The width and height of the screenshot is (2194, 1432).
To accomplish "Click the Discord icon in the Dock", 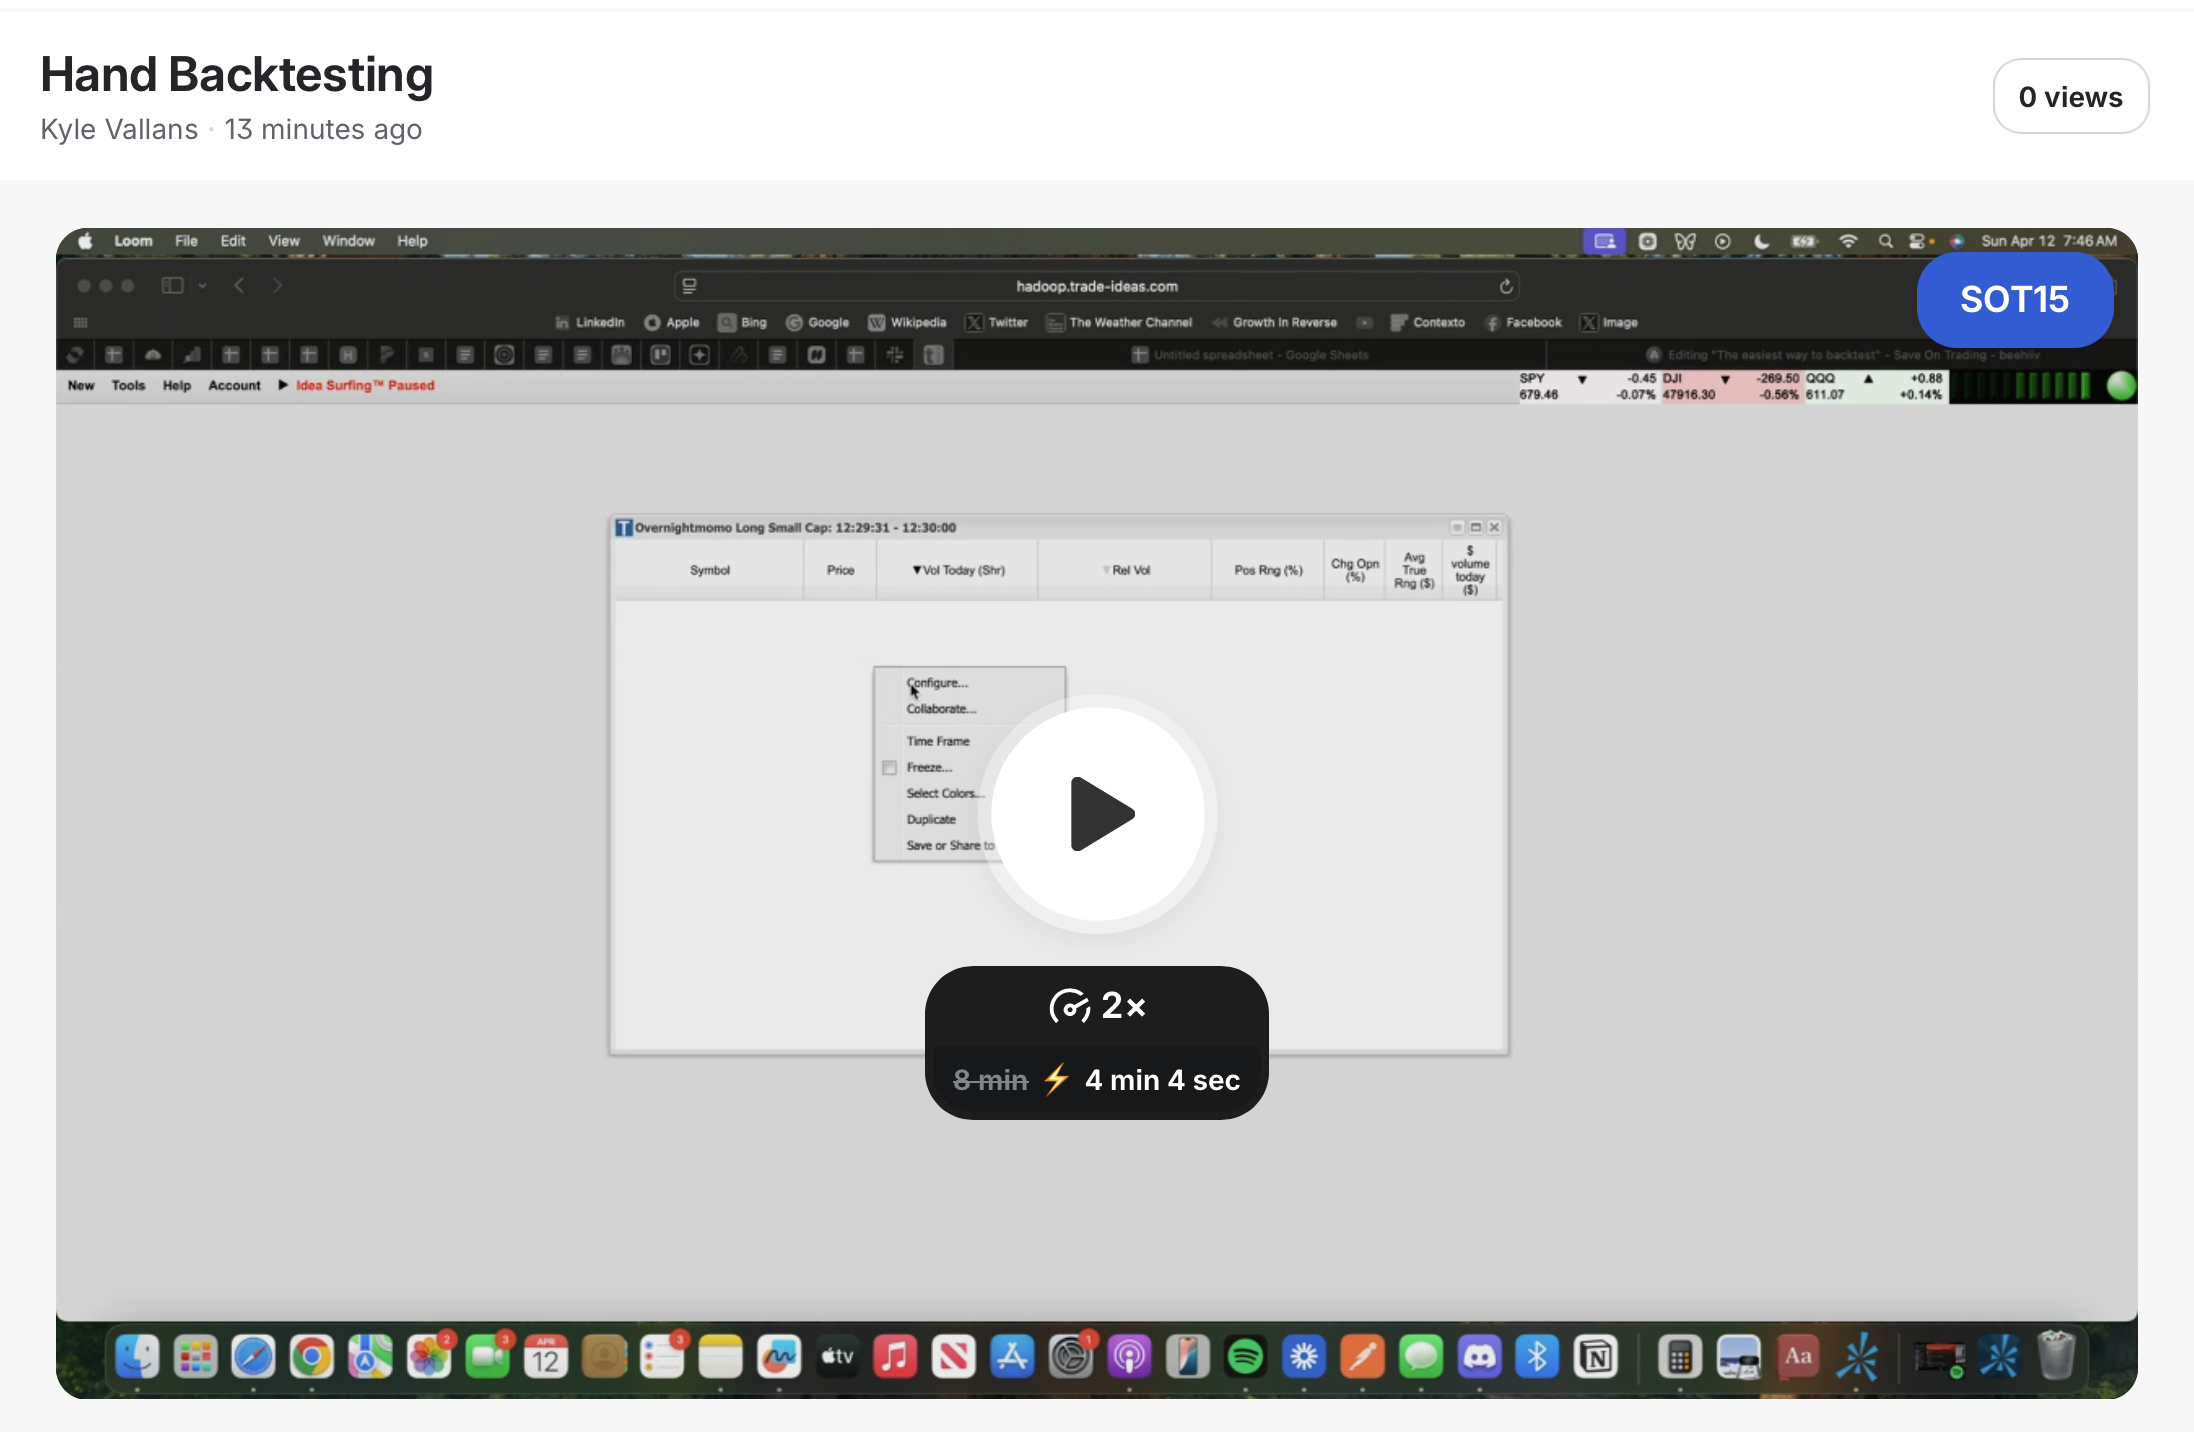I will [1479, 1357].
